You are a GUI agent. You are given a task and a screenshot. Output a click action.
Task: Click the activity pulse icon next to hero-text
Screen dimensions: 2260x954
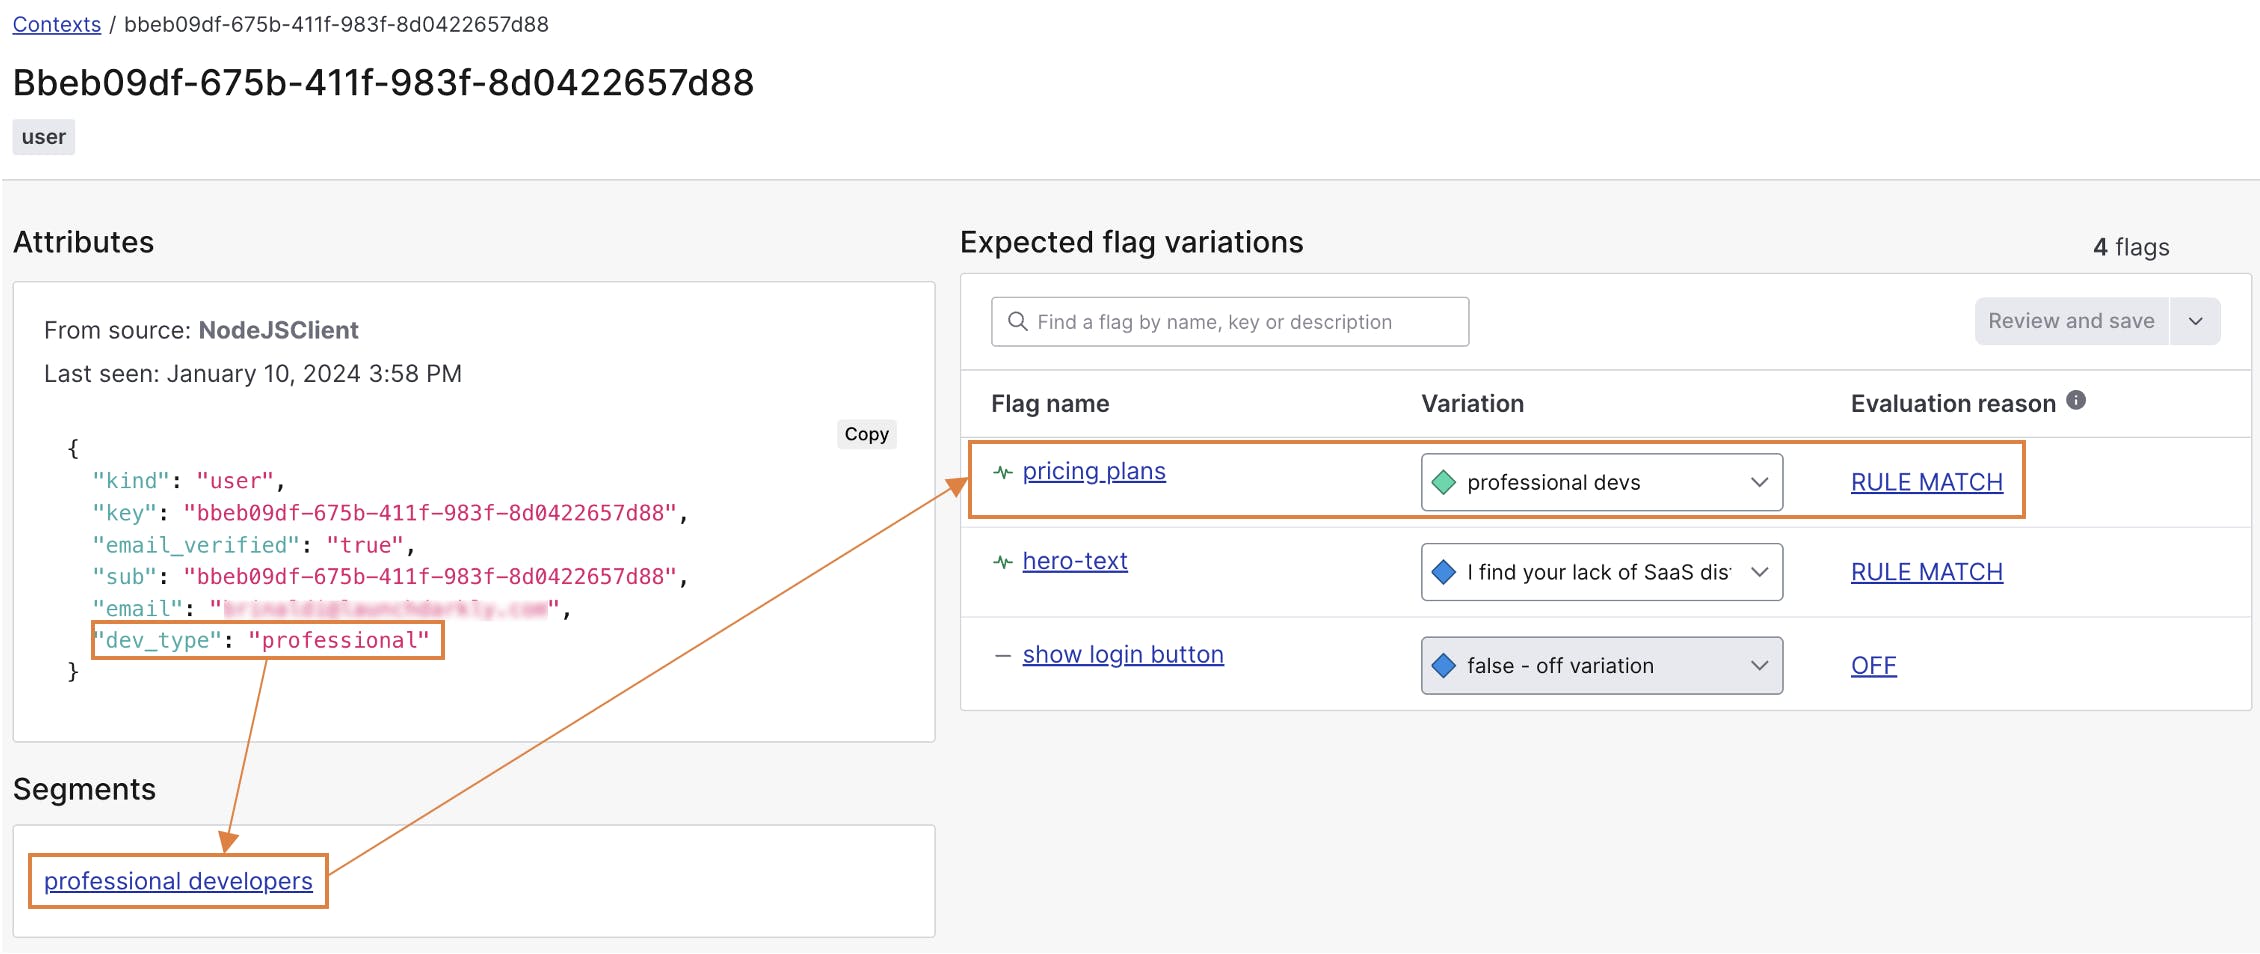1002,562
